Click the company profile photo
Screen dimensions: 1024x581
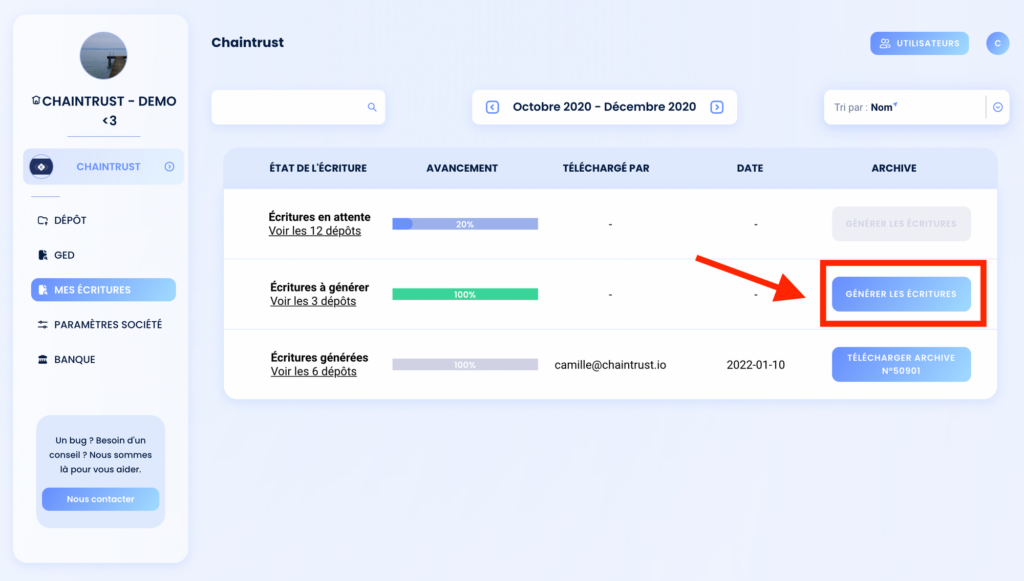point(103,55)
